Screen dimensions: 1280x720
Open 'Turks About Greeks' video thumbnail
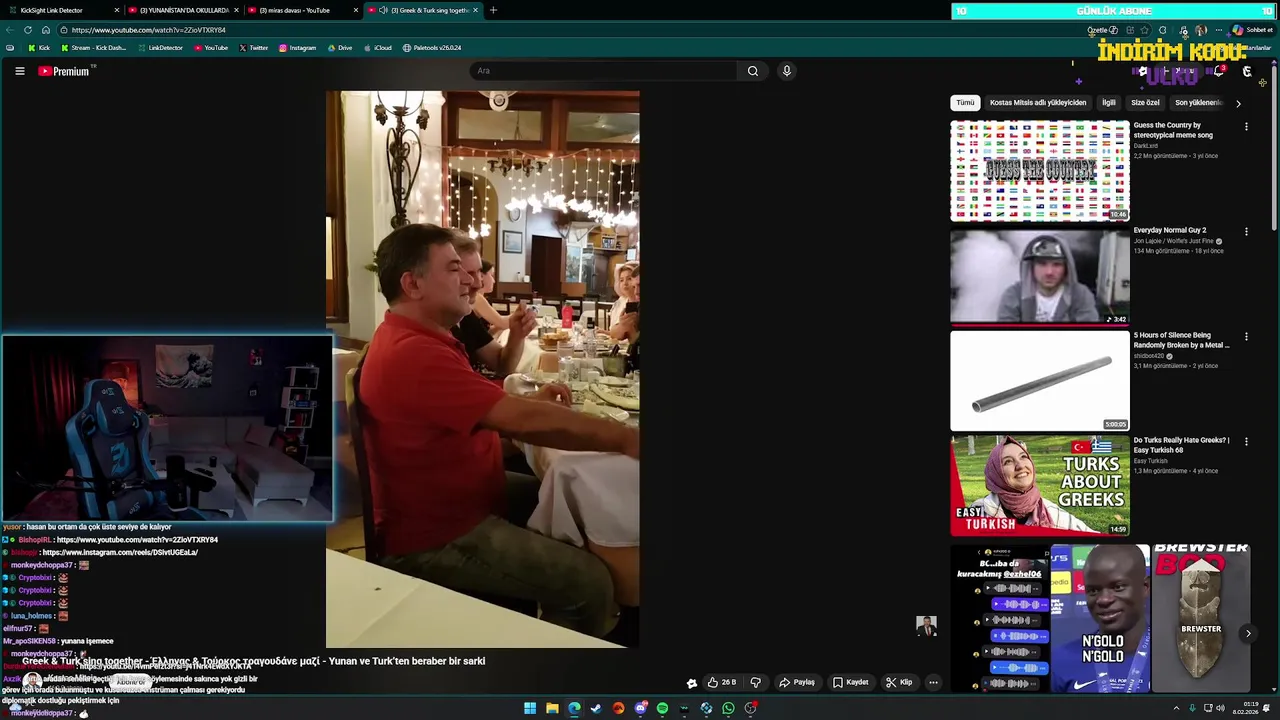click(1040, 486)
